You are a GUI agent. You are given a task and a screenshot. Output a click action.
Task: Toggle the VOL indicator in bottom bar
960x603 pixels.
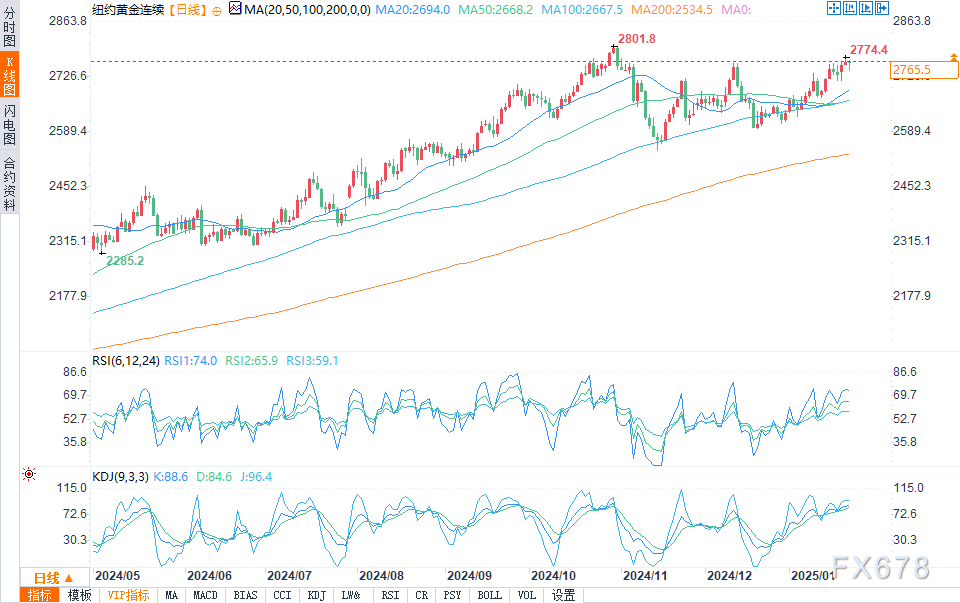click(526, 595)
